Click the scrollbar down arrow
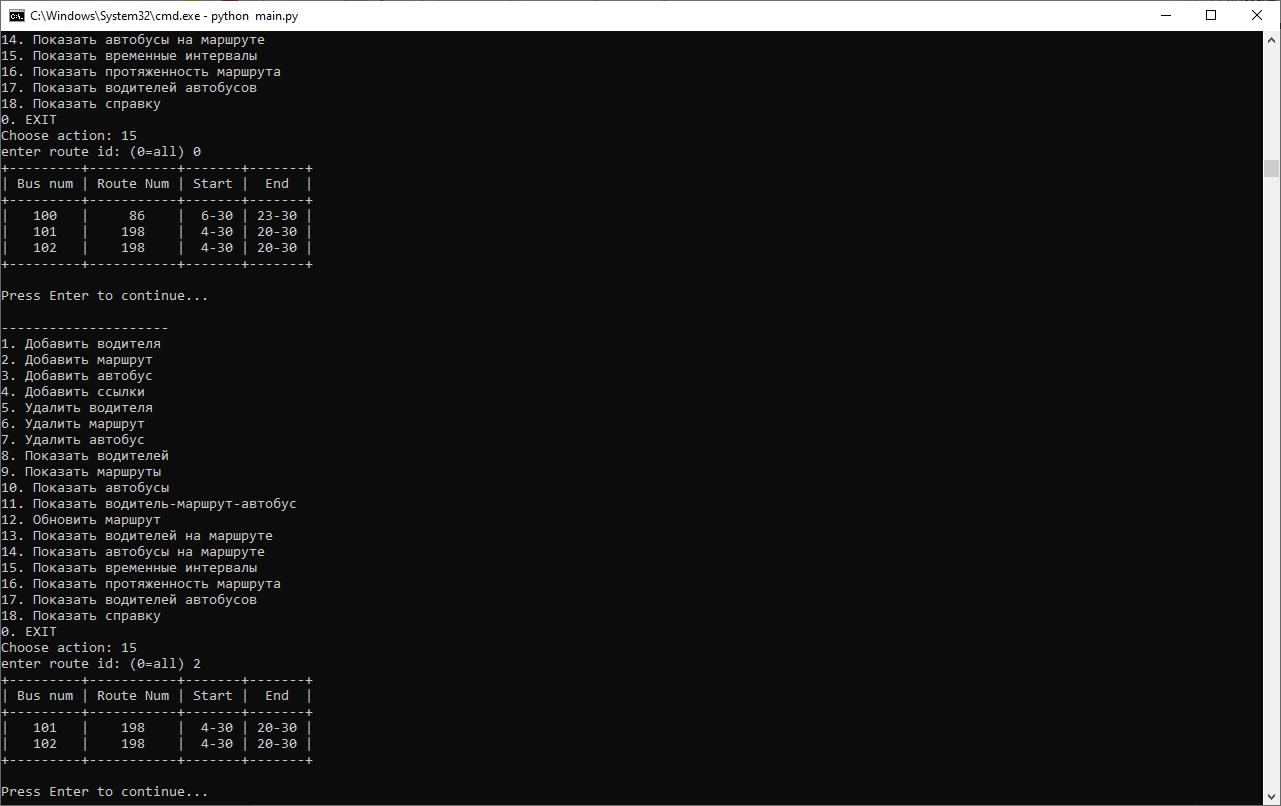The width and height of the screenshot is (1281, 806). [1271, 796]
